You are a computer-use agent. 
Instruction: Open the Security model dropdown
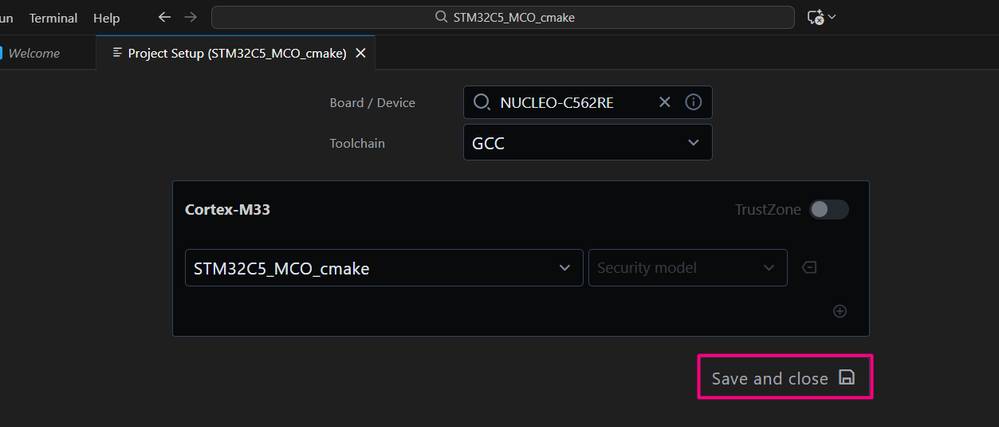coord(687,268)
